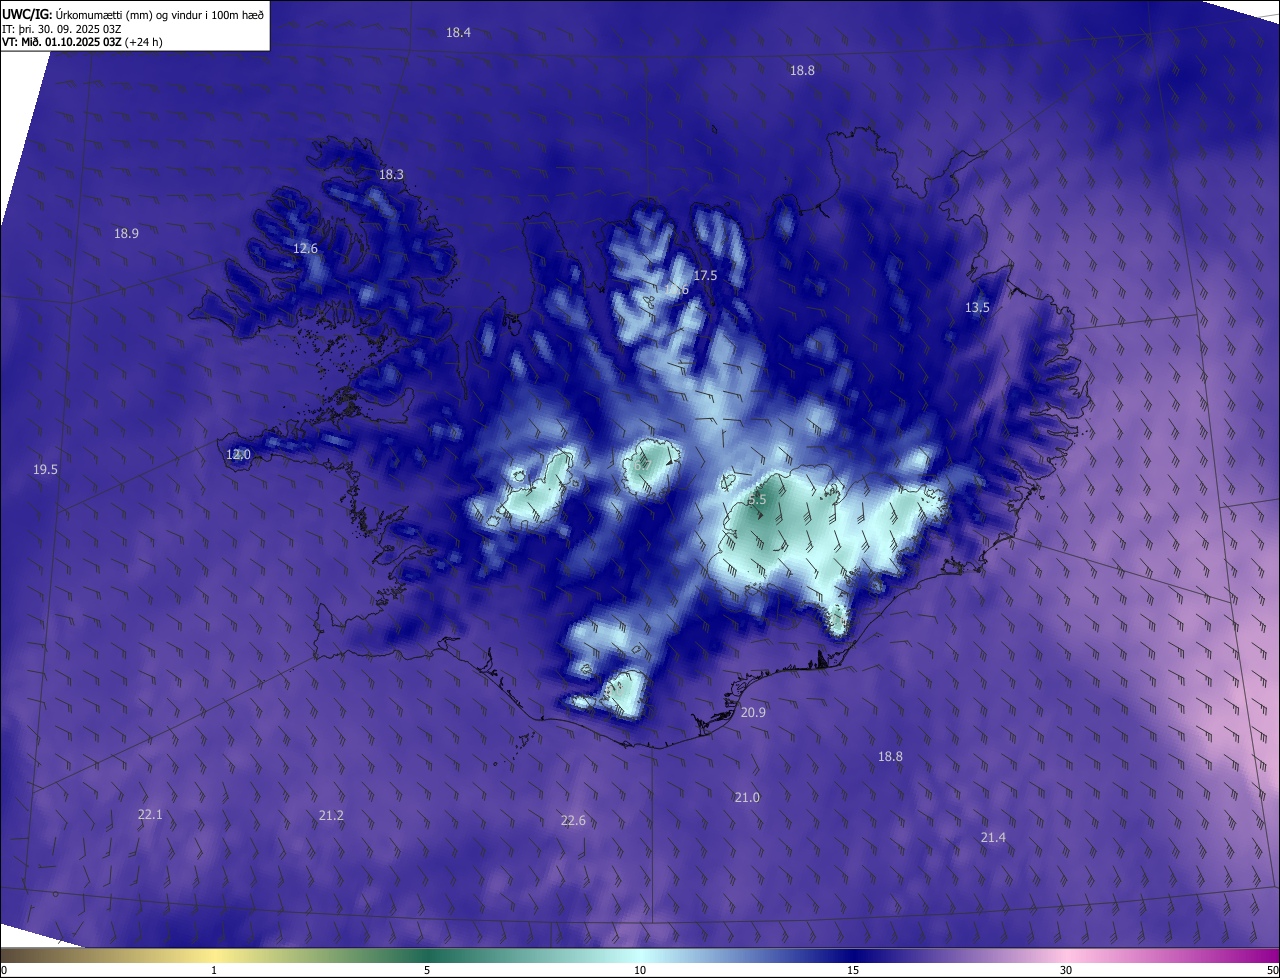The height and width of the screenshot is (978, 1280).
Task: Click the 12.6 value over the Westfjords
Action: (305, 249)
